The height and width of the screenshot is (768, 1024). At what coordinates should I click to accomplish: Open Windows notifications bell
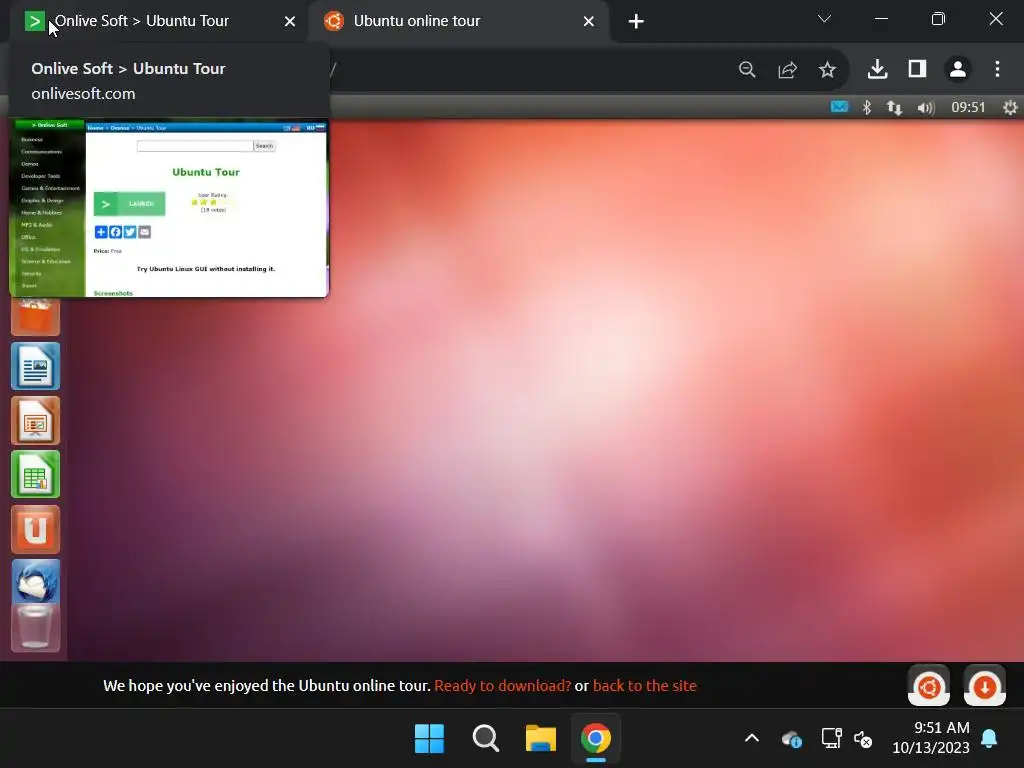tap(989, 739)
